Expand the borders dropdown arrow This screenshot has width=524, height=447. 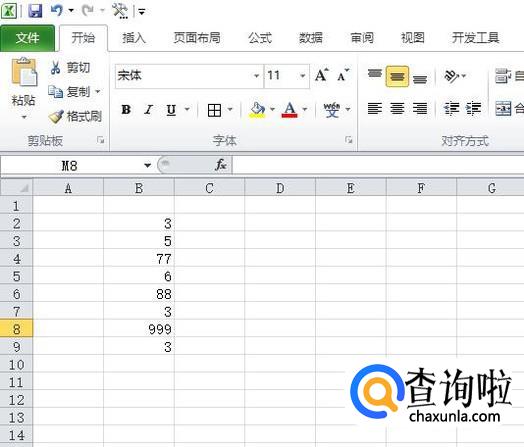(230, 109)
